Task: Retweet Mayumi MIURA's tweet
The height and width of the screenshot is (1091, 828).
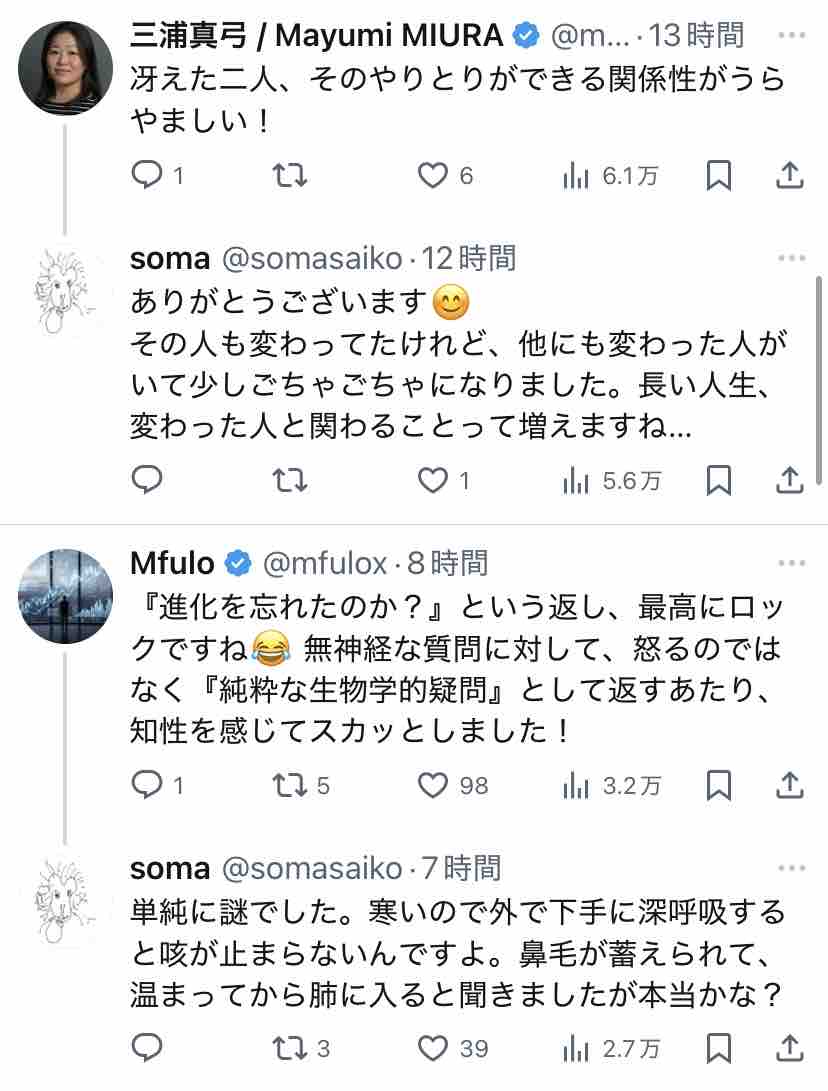Action: pos(290,176)
